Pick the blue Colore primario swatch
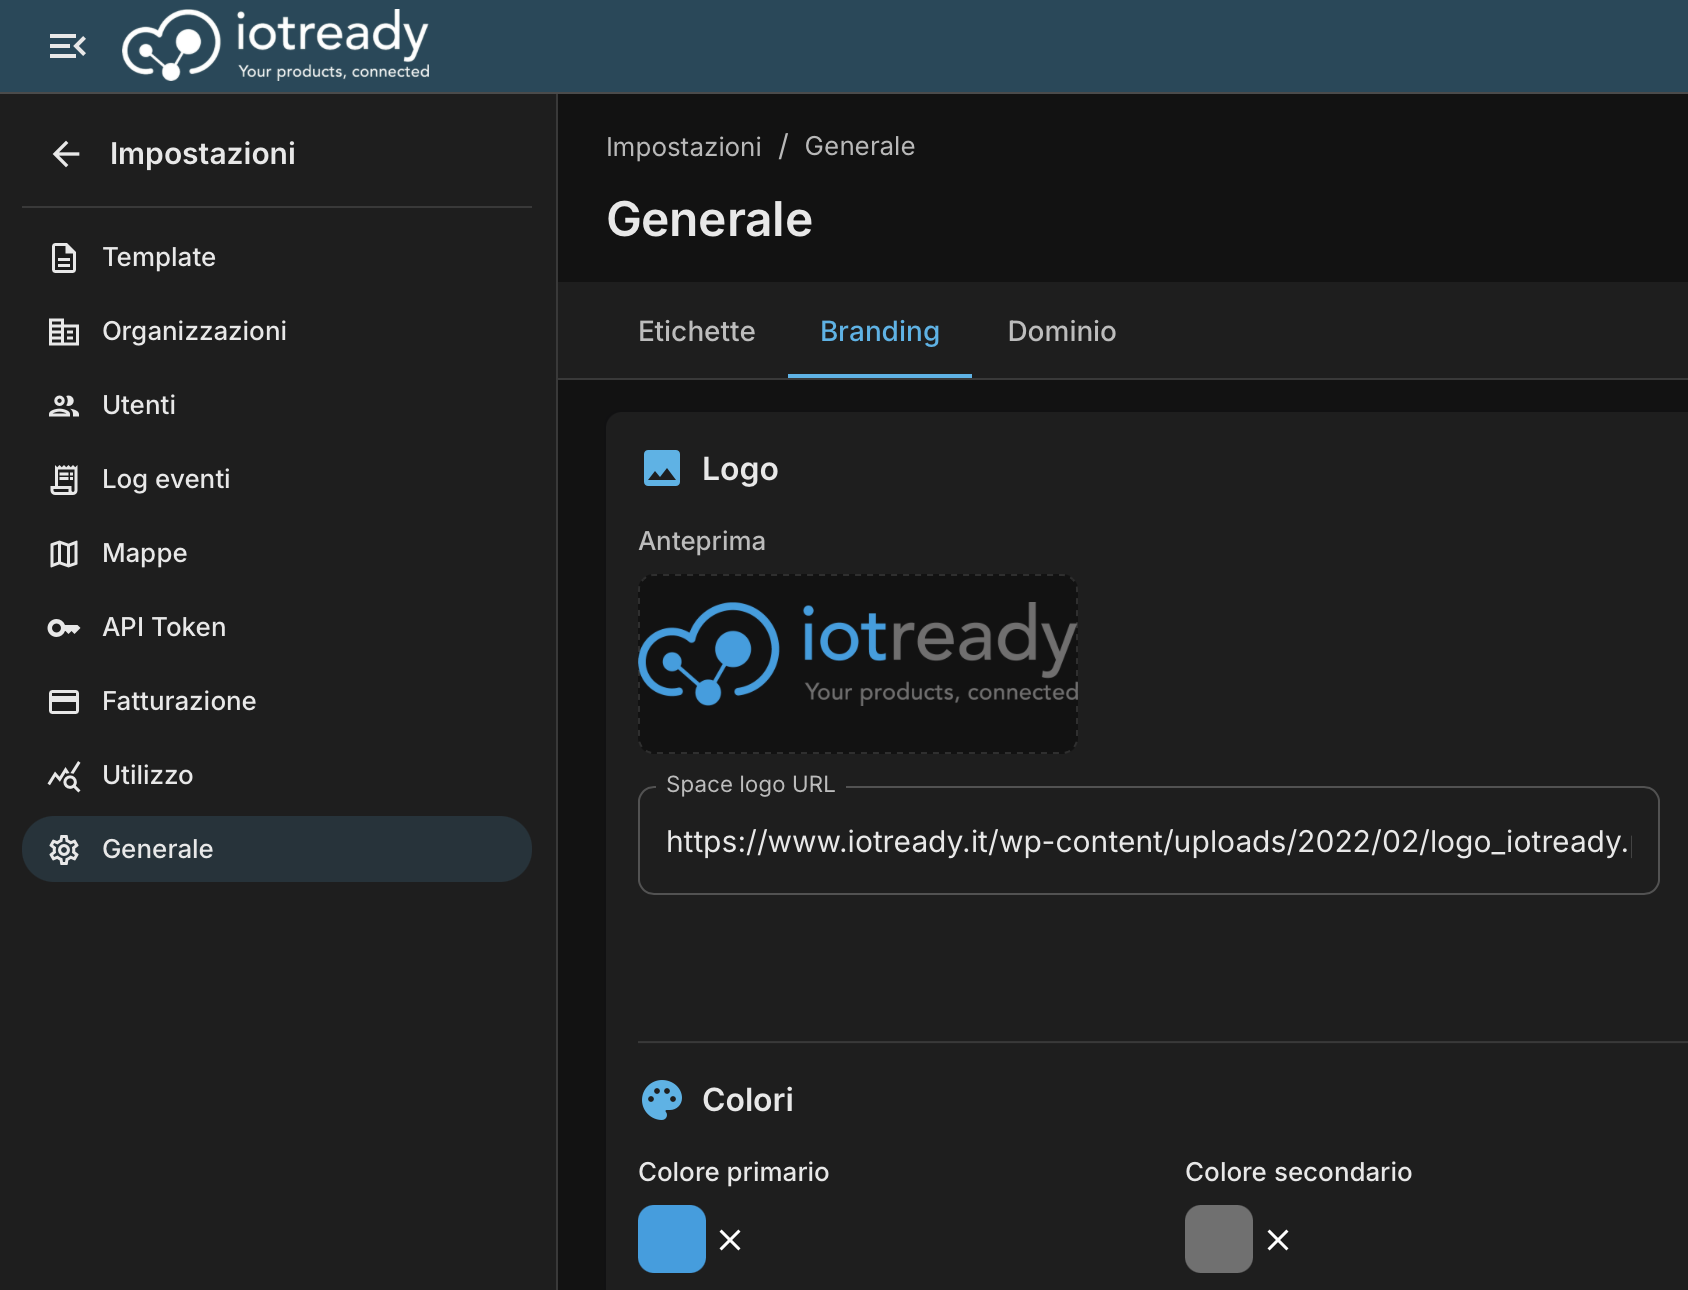 pyautogui.click(x=672, y=1239)
